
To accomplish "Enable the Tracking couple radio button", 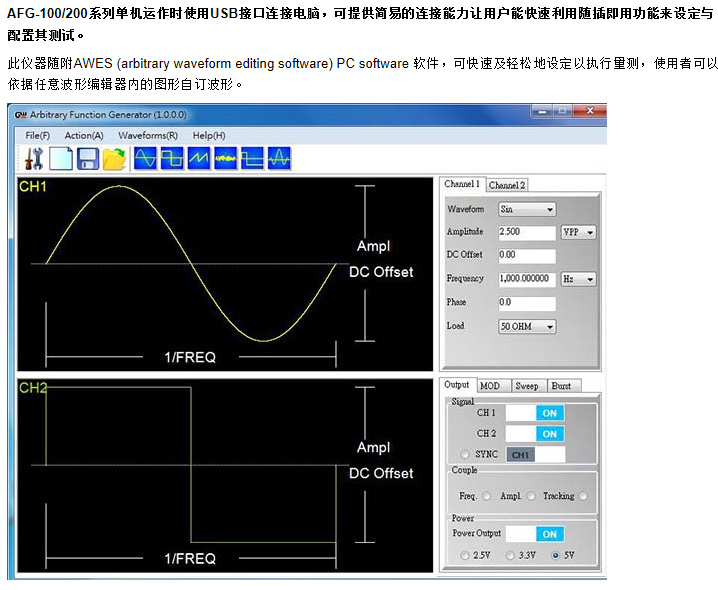I will pyautogui.click(x=583, y=496).
